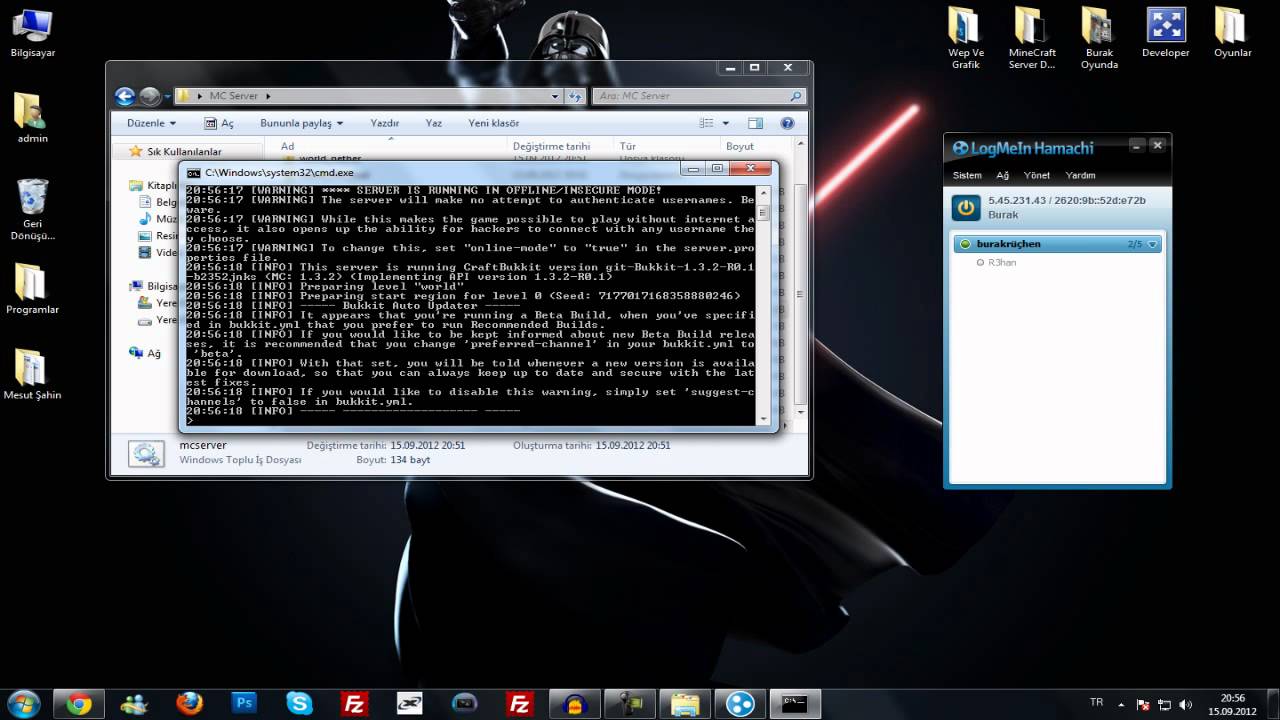This screenshot has height=720, width=1280.
Task: Open Google Chrome from the taskbar
Action: [78, 704]
